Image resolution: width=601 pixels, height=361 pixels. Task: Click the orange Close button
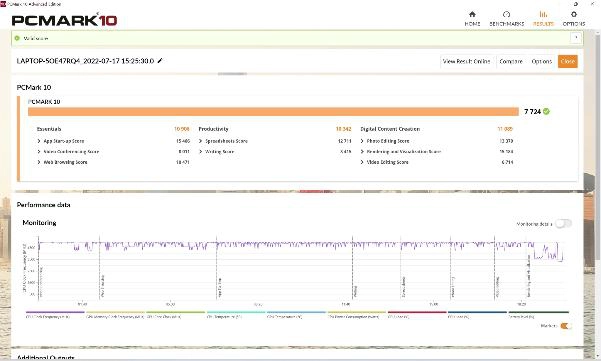(x=568, y=61)
